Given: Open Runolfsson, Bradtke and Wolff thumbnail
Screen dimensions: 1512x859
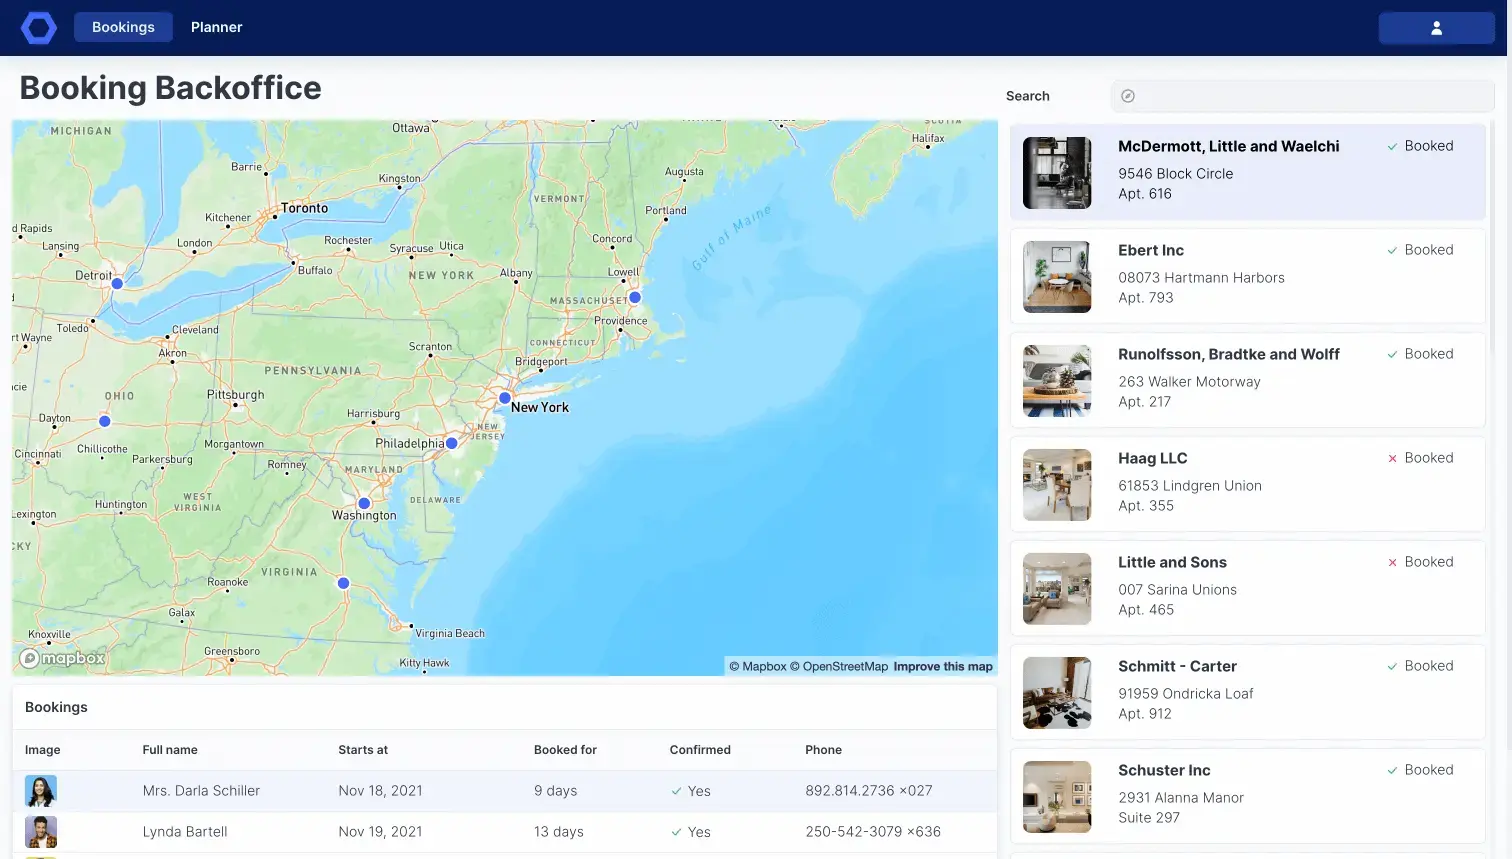Looking at the screenshot, I should pos(1057,381).
